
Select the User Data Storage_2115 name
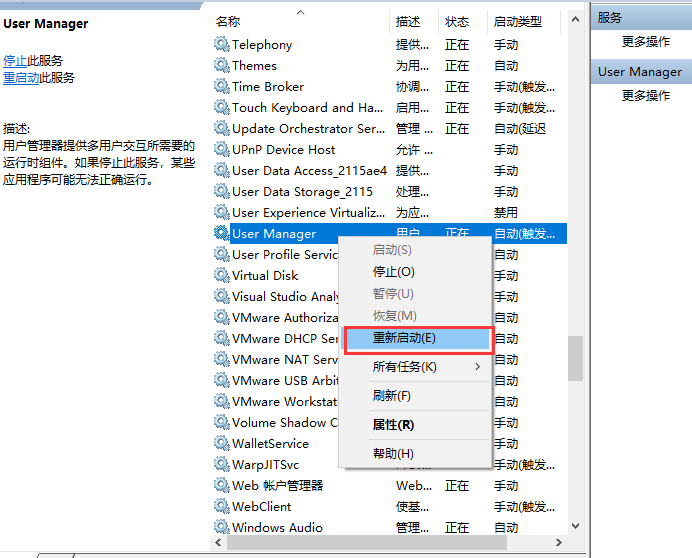coord(302,192)
